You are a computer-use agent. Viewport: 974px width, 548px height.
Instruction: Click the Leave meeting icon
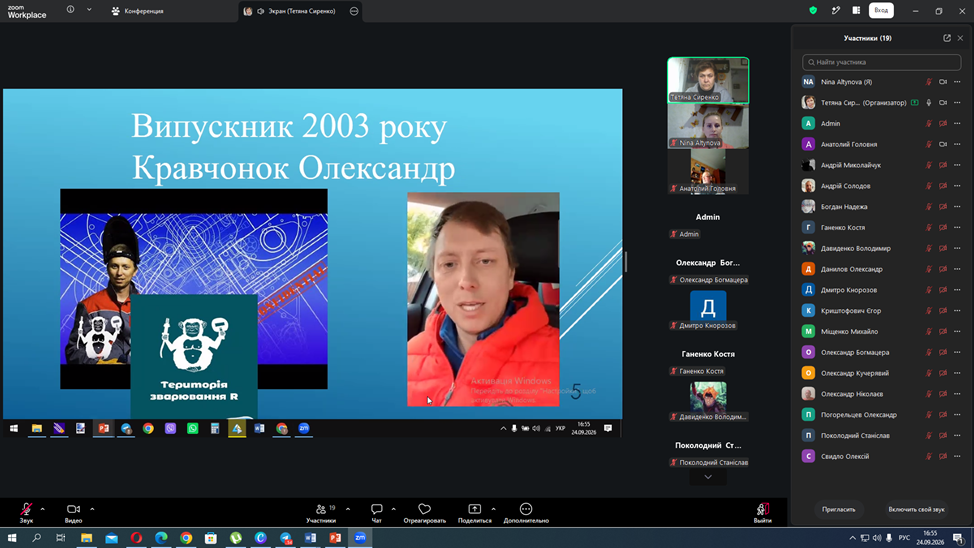click(x=763, y=509)
